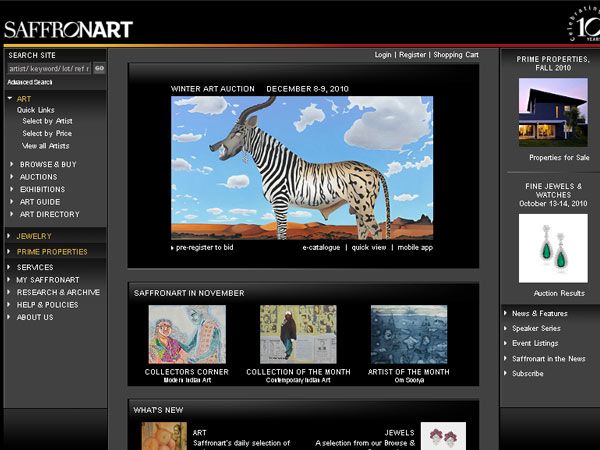Click COLLECTION OF THE MONTH caption

pyautogui.click(x=298, y=372)
